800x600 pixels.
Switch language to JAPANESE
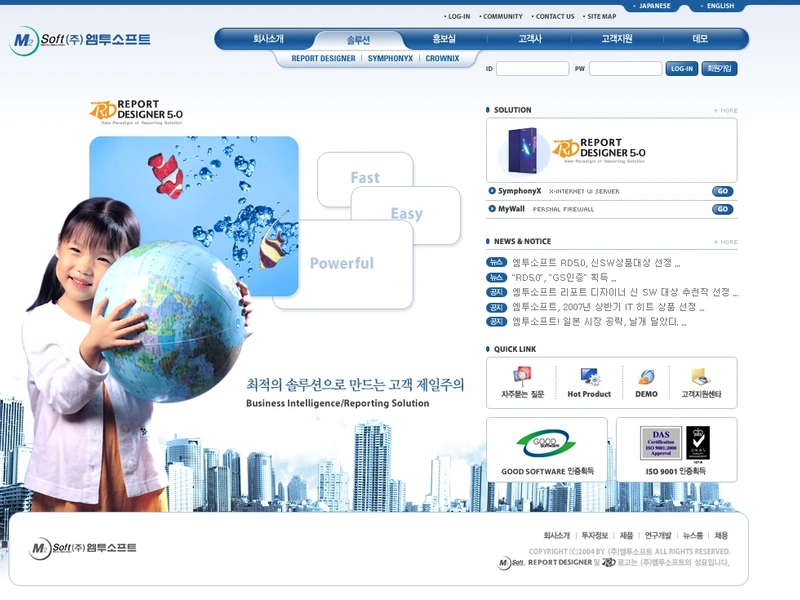[655, 6]
